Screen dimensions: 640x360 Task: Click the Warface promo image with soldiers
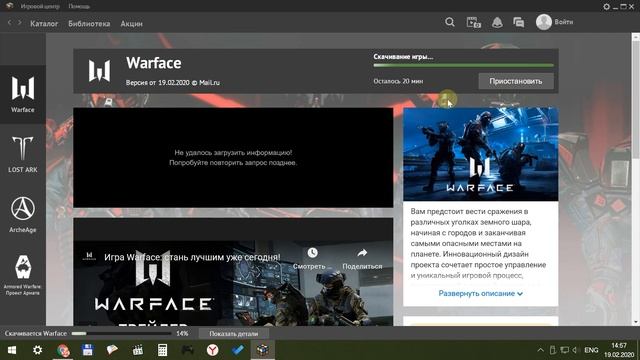click(480, 154)
